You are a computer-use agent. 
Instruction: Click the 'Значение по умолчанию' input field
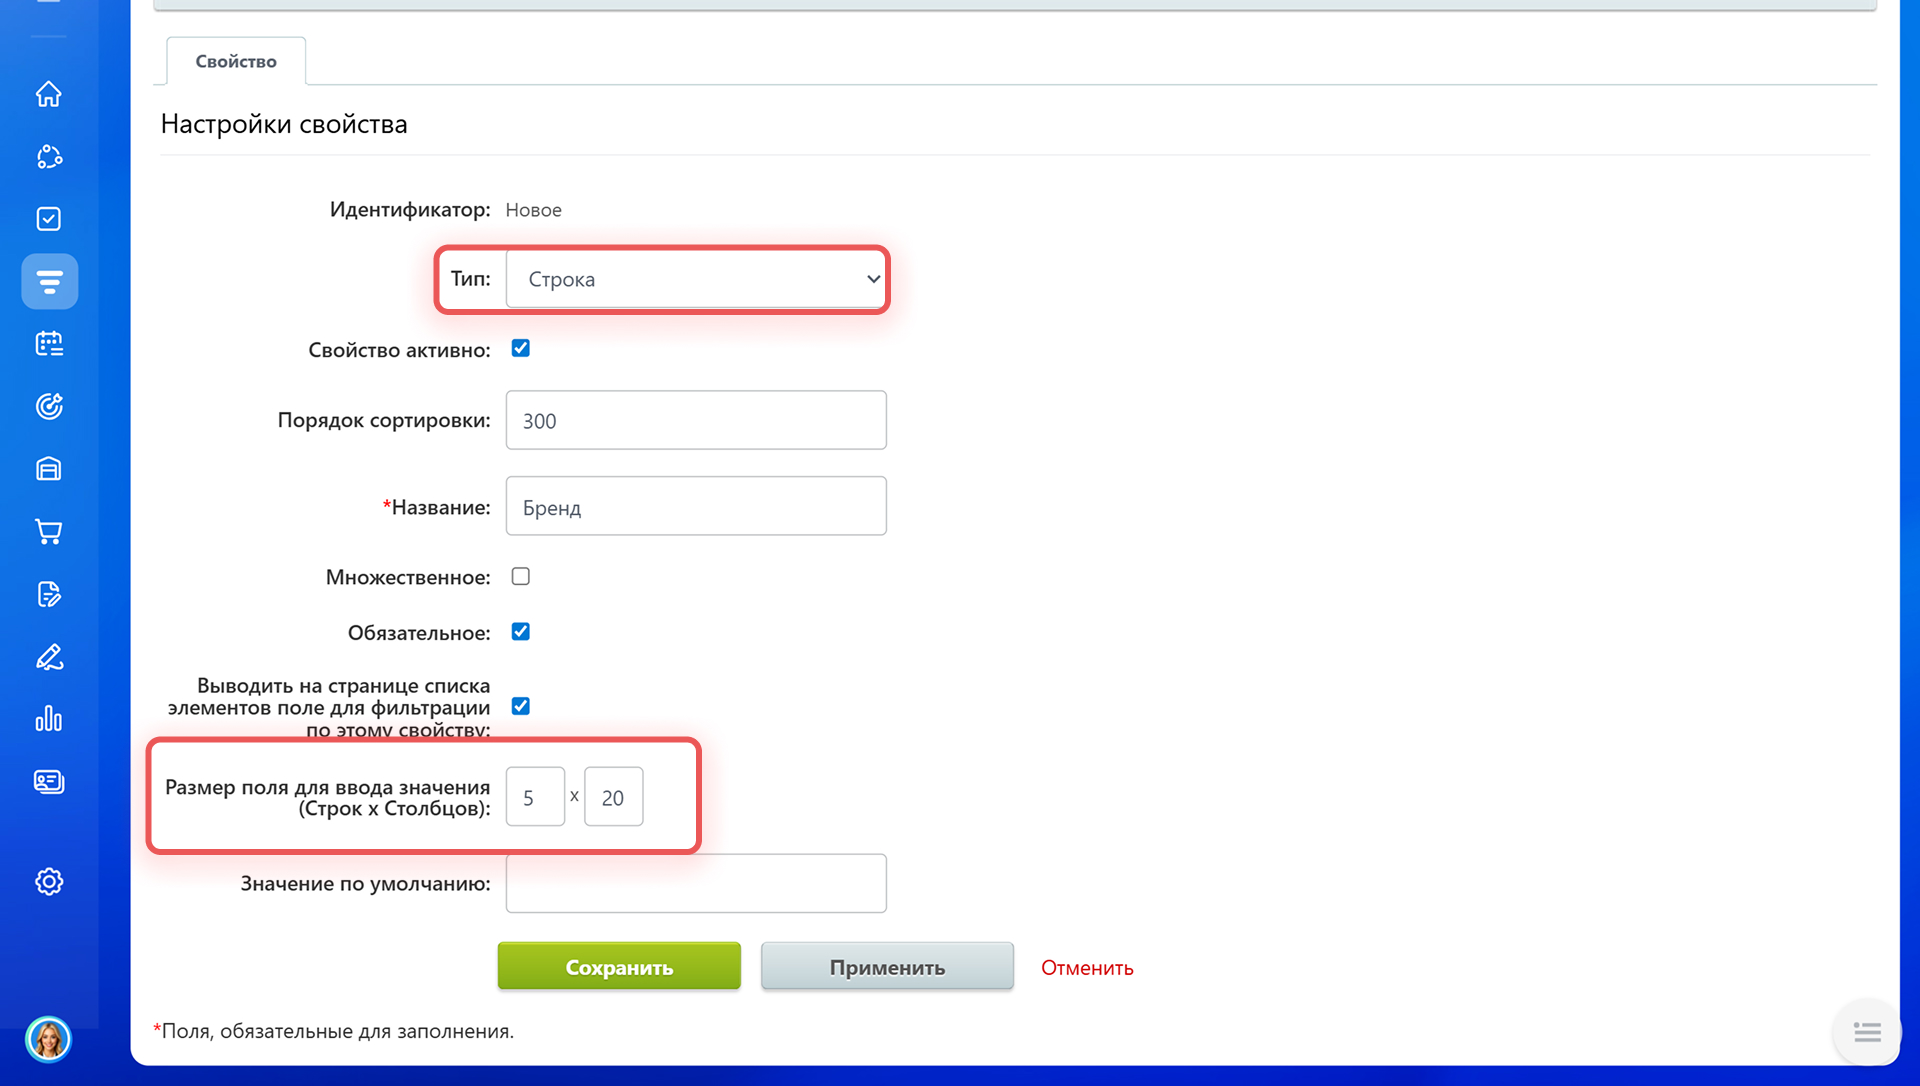(696, 883)
